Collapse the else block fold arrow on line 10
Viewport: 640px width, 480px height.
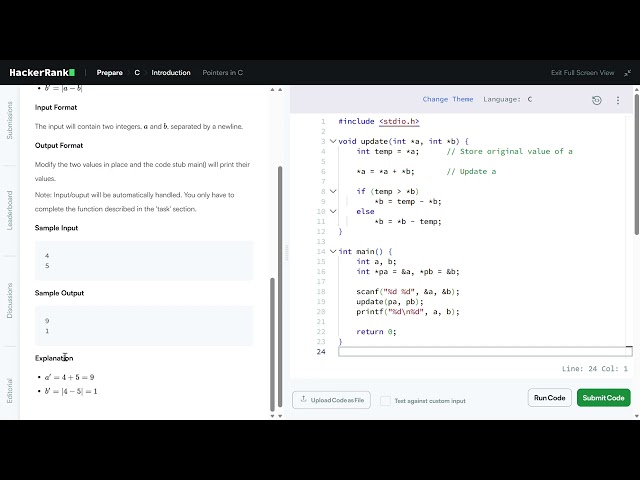(x=333, y=211)
